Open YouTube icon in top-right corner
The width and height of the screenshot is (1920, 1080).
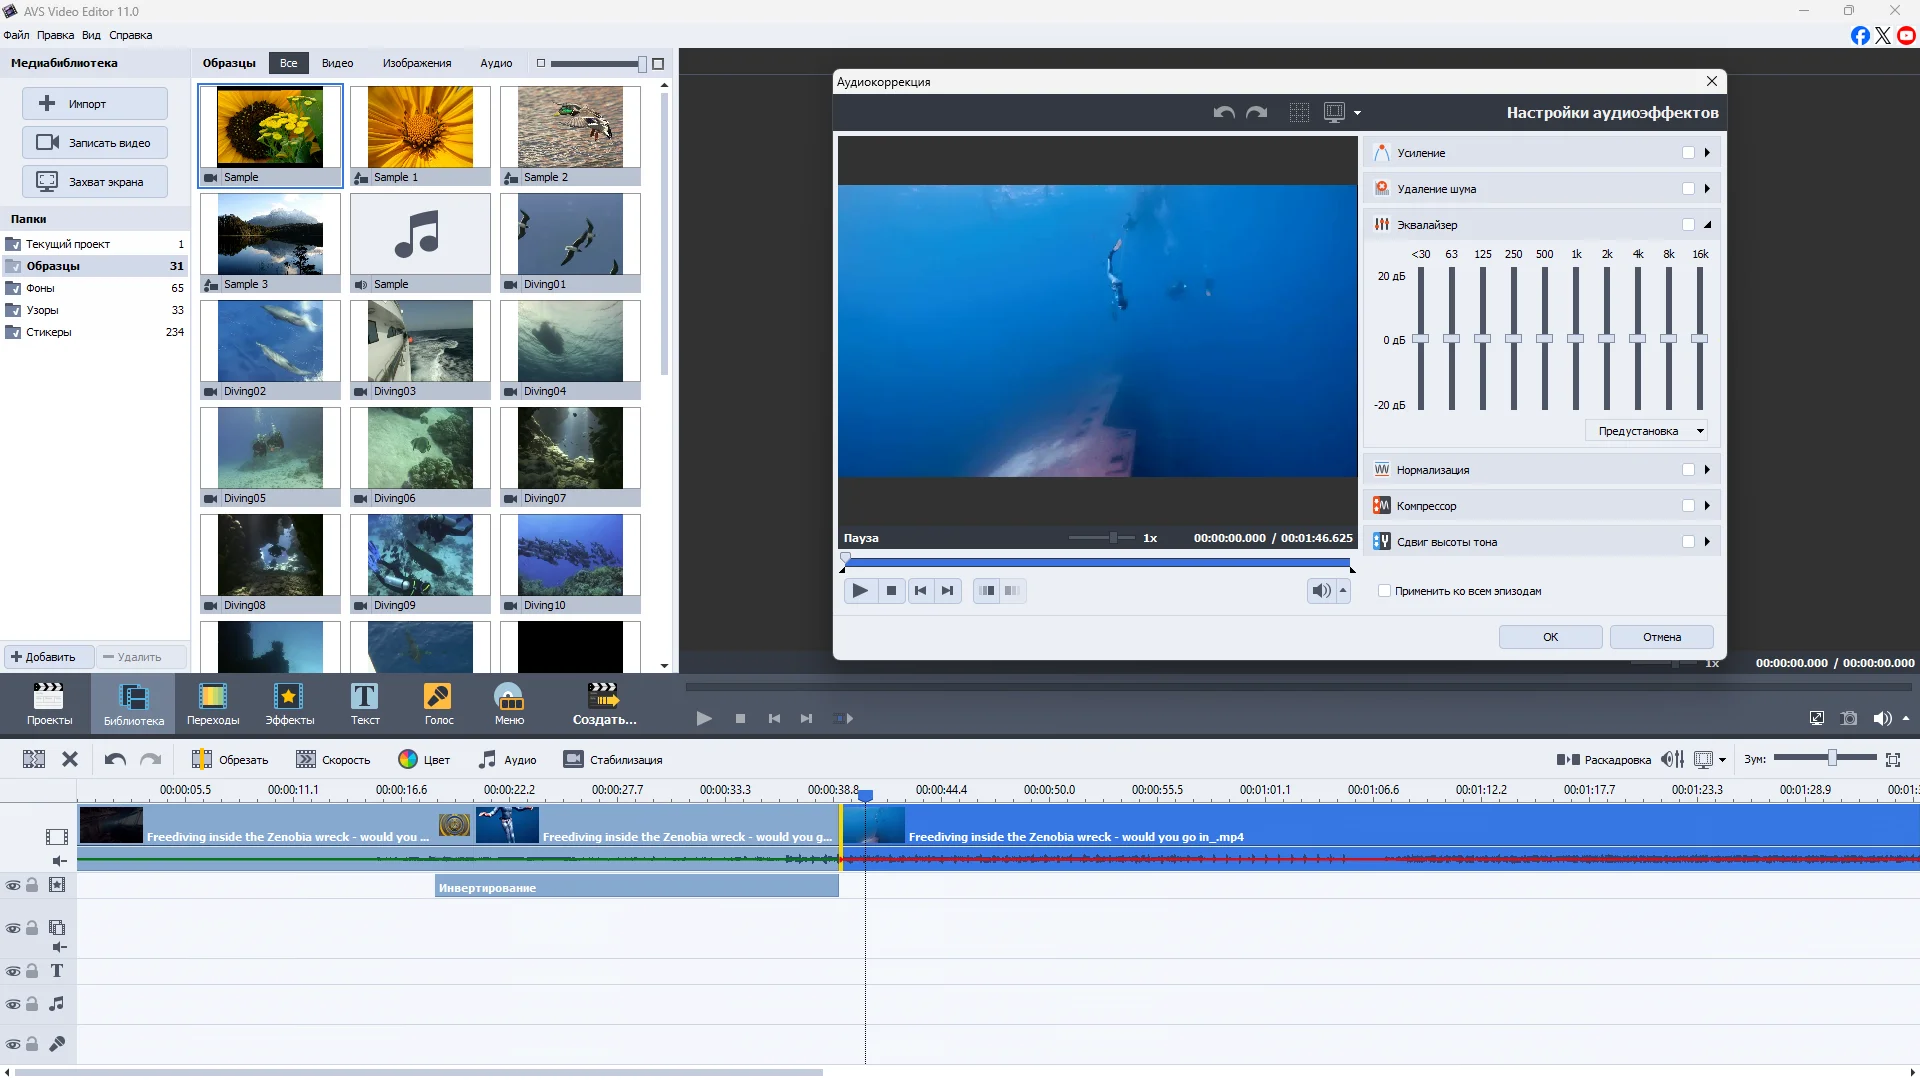[1907, 36]
